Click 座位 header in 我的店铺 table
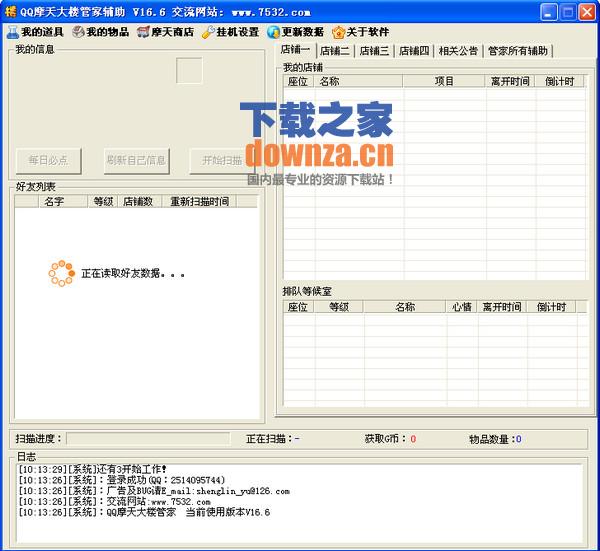This screenshot has height=551, width=600. point(298,81)
